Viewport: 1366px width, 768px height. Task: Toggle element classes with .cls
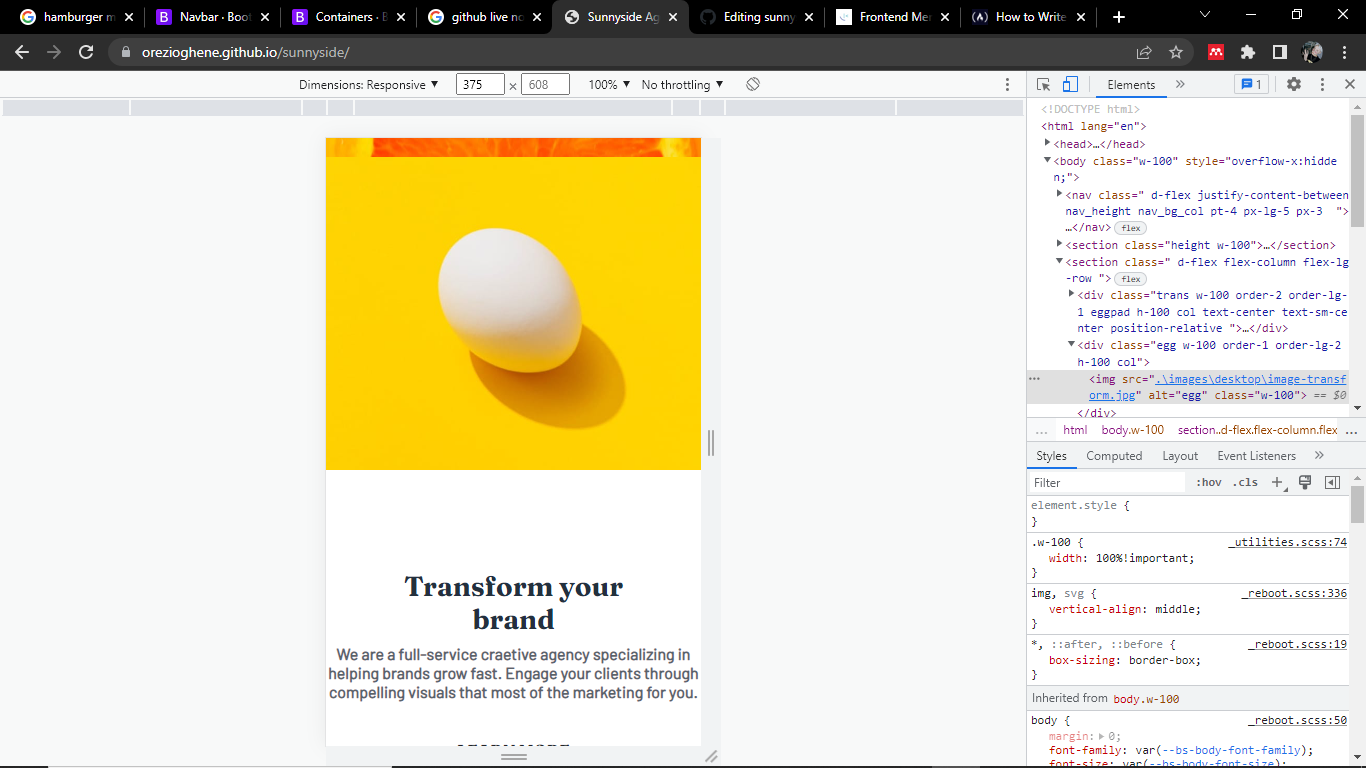pyautogui.click(x=1246, y=482)
